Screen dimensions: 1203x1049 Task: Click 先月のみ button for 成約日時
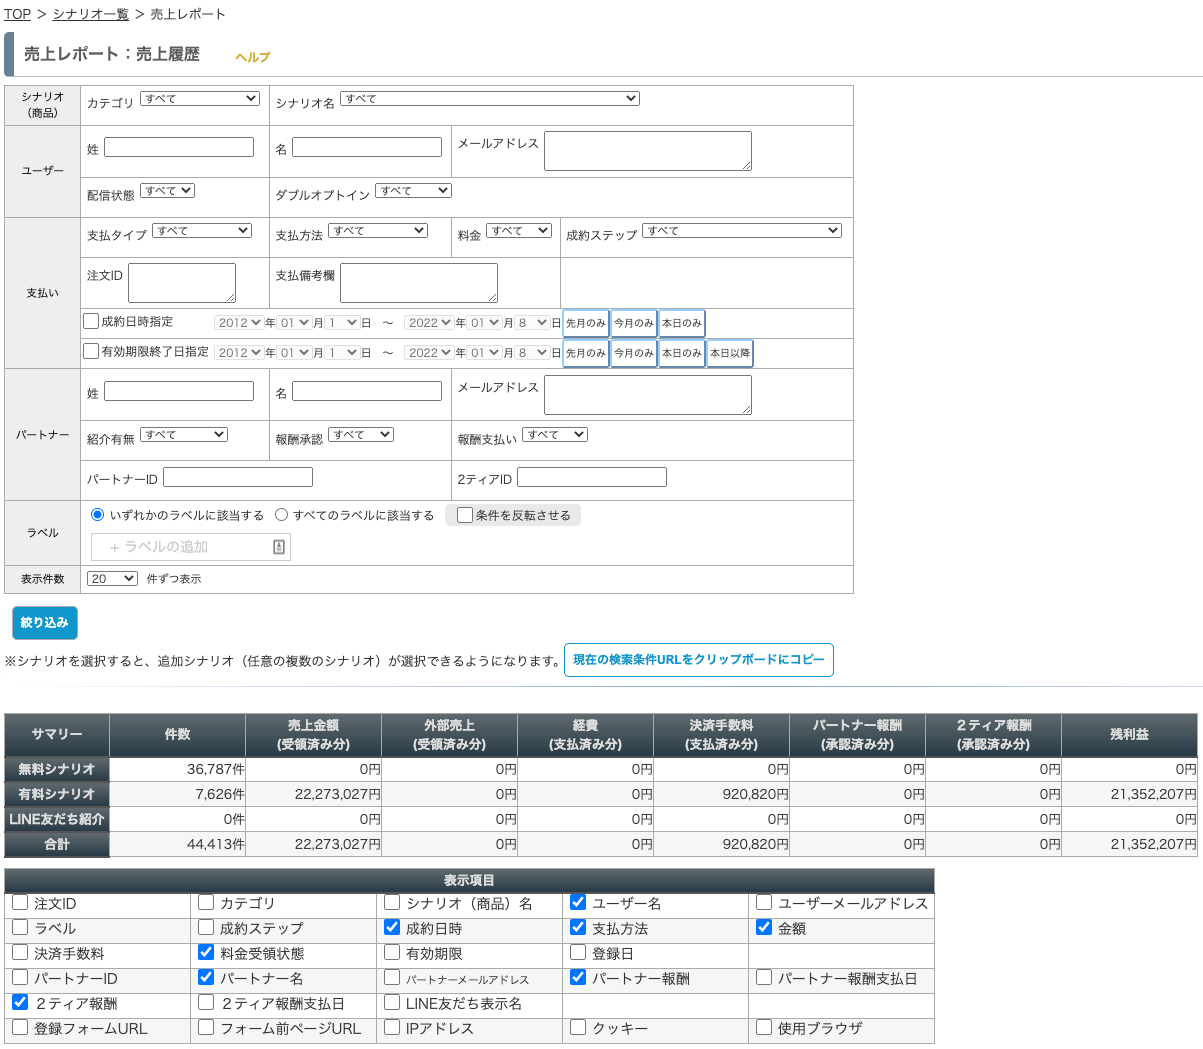(x=585, y=323)
